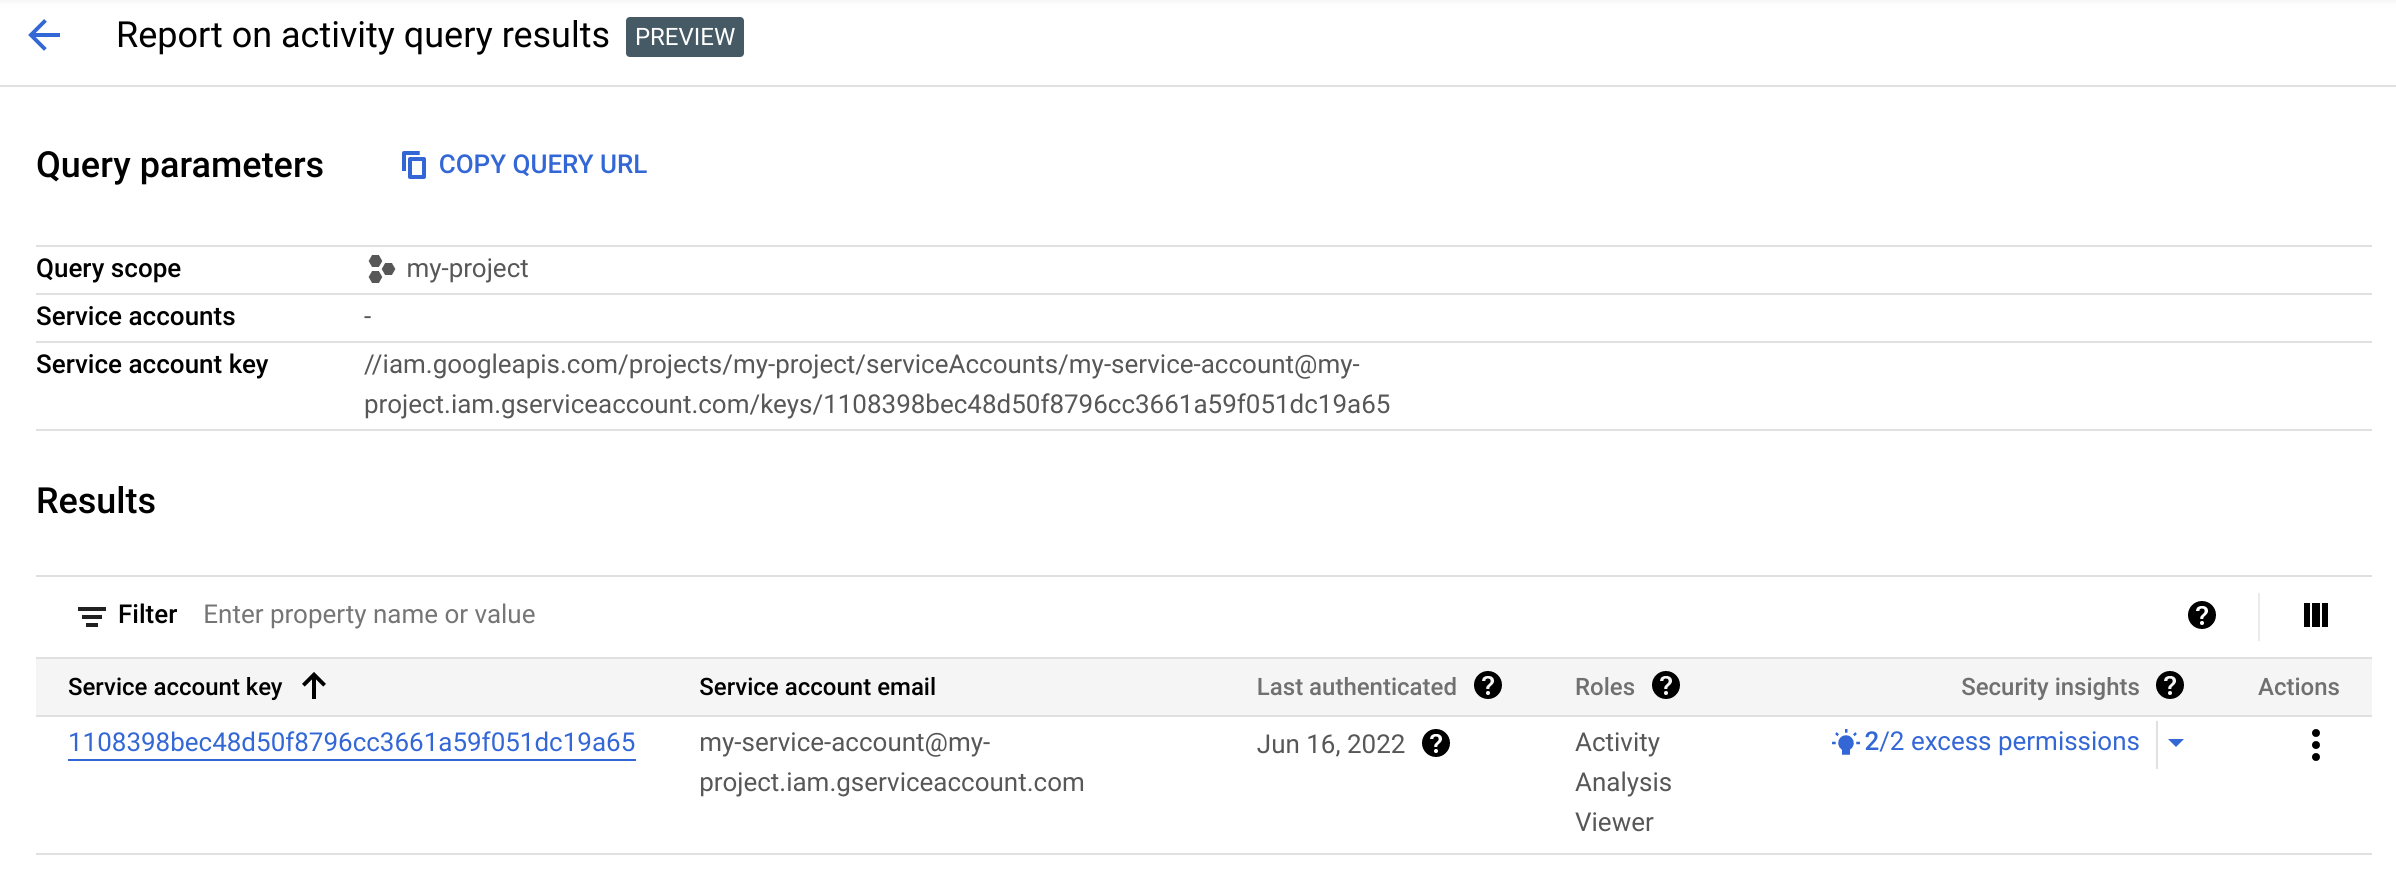Click the PREVIEW badge in the title
2396x890 pixels.
[684, 37]
